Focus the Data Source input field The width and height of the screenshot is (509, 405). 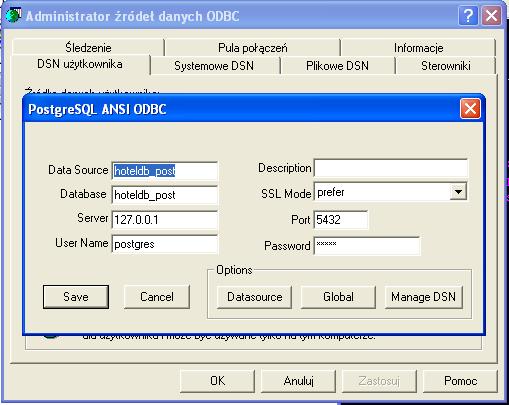165,171
